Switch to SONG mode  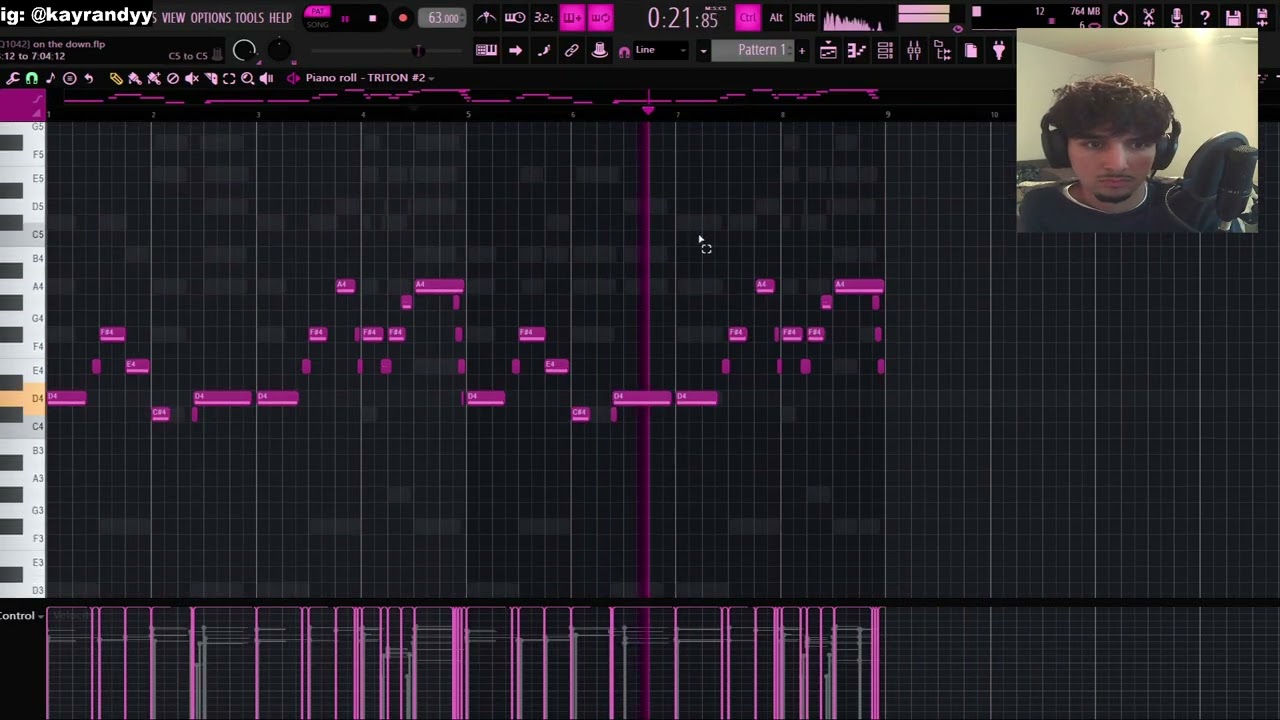(x=318, y=24)
